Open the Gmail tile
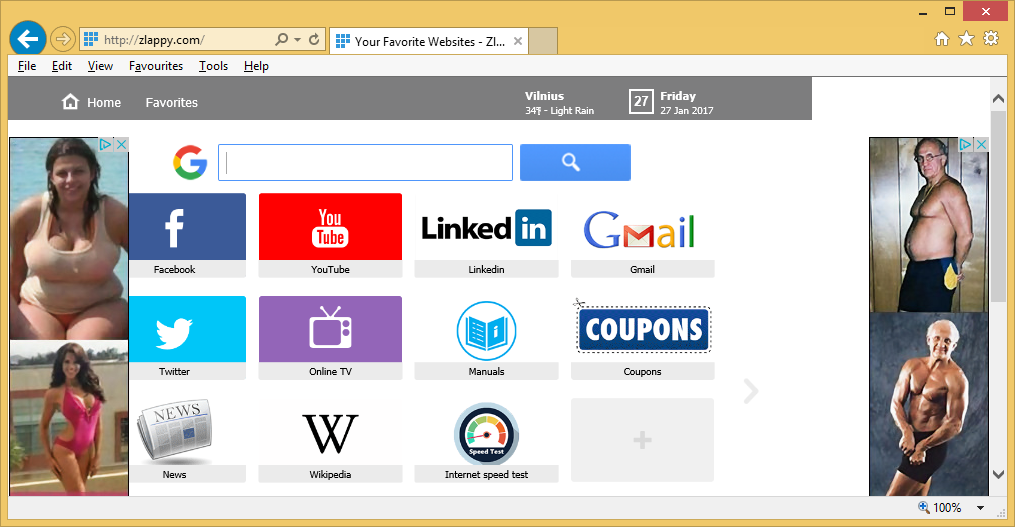This screenshot has height=527, width=1015. pos(642,235)
